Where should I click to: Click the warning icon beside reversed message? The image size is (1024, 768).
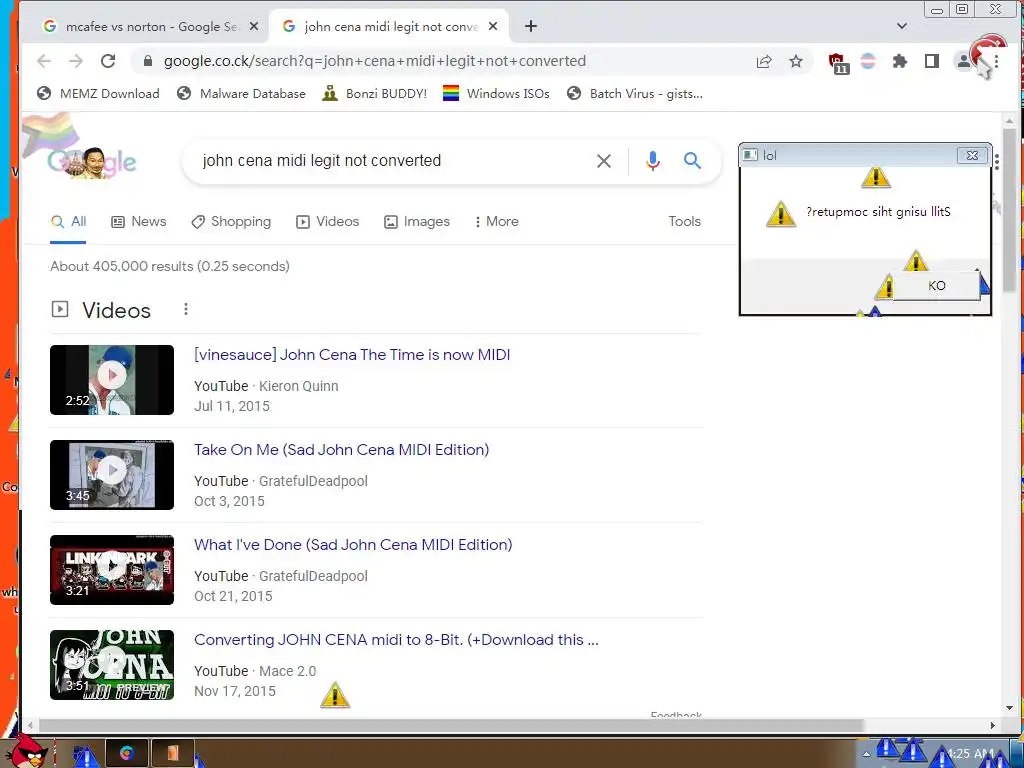pyautogui.click(x=781, y=214)
